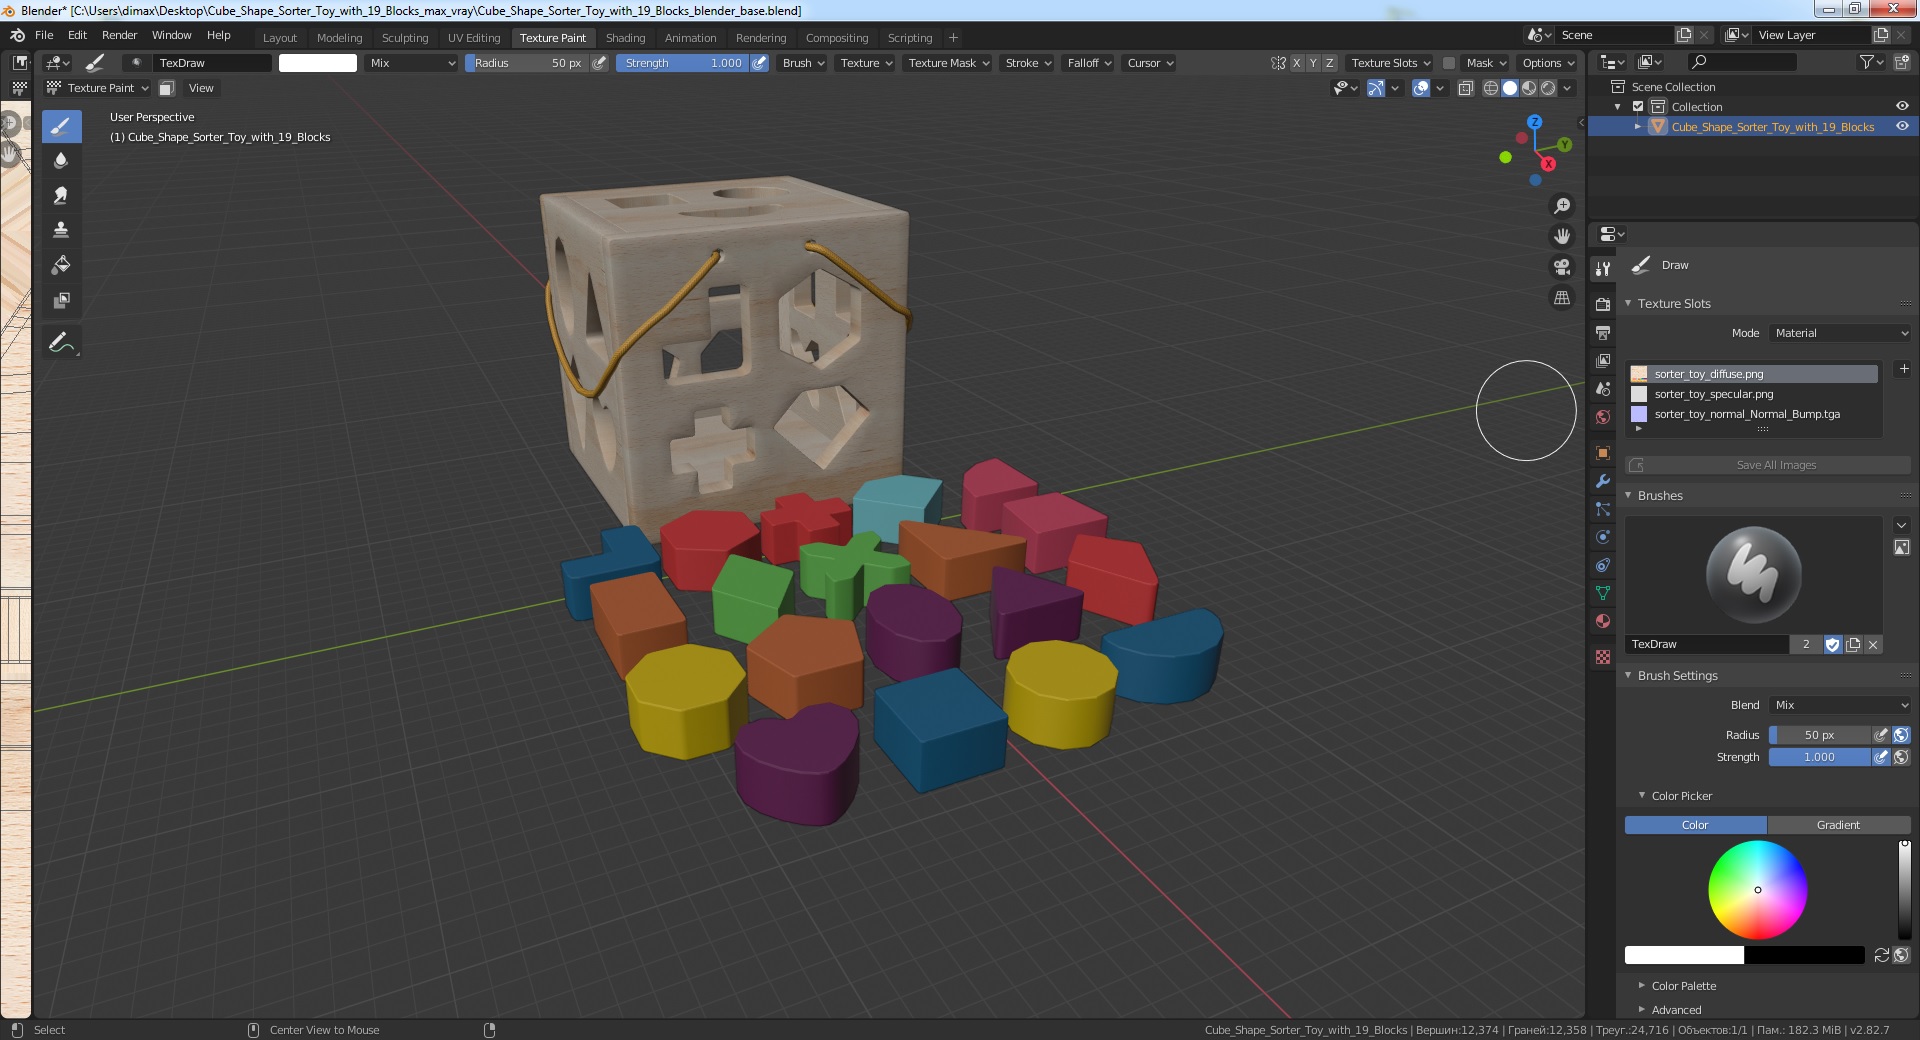Switch to the Gradient color mode

pyautogui.click(x=1838, y=825)
